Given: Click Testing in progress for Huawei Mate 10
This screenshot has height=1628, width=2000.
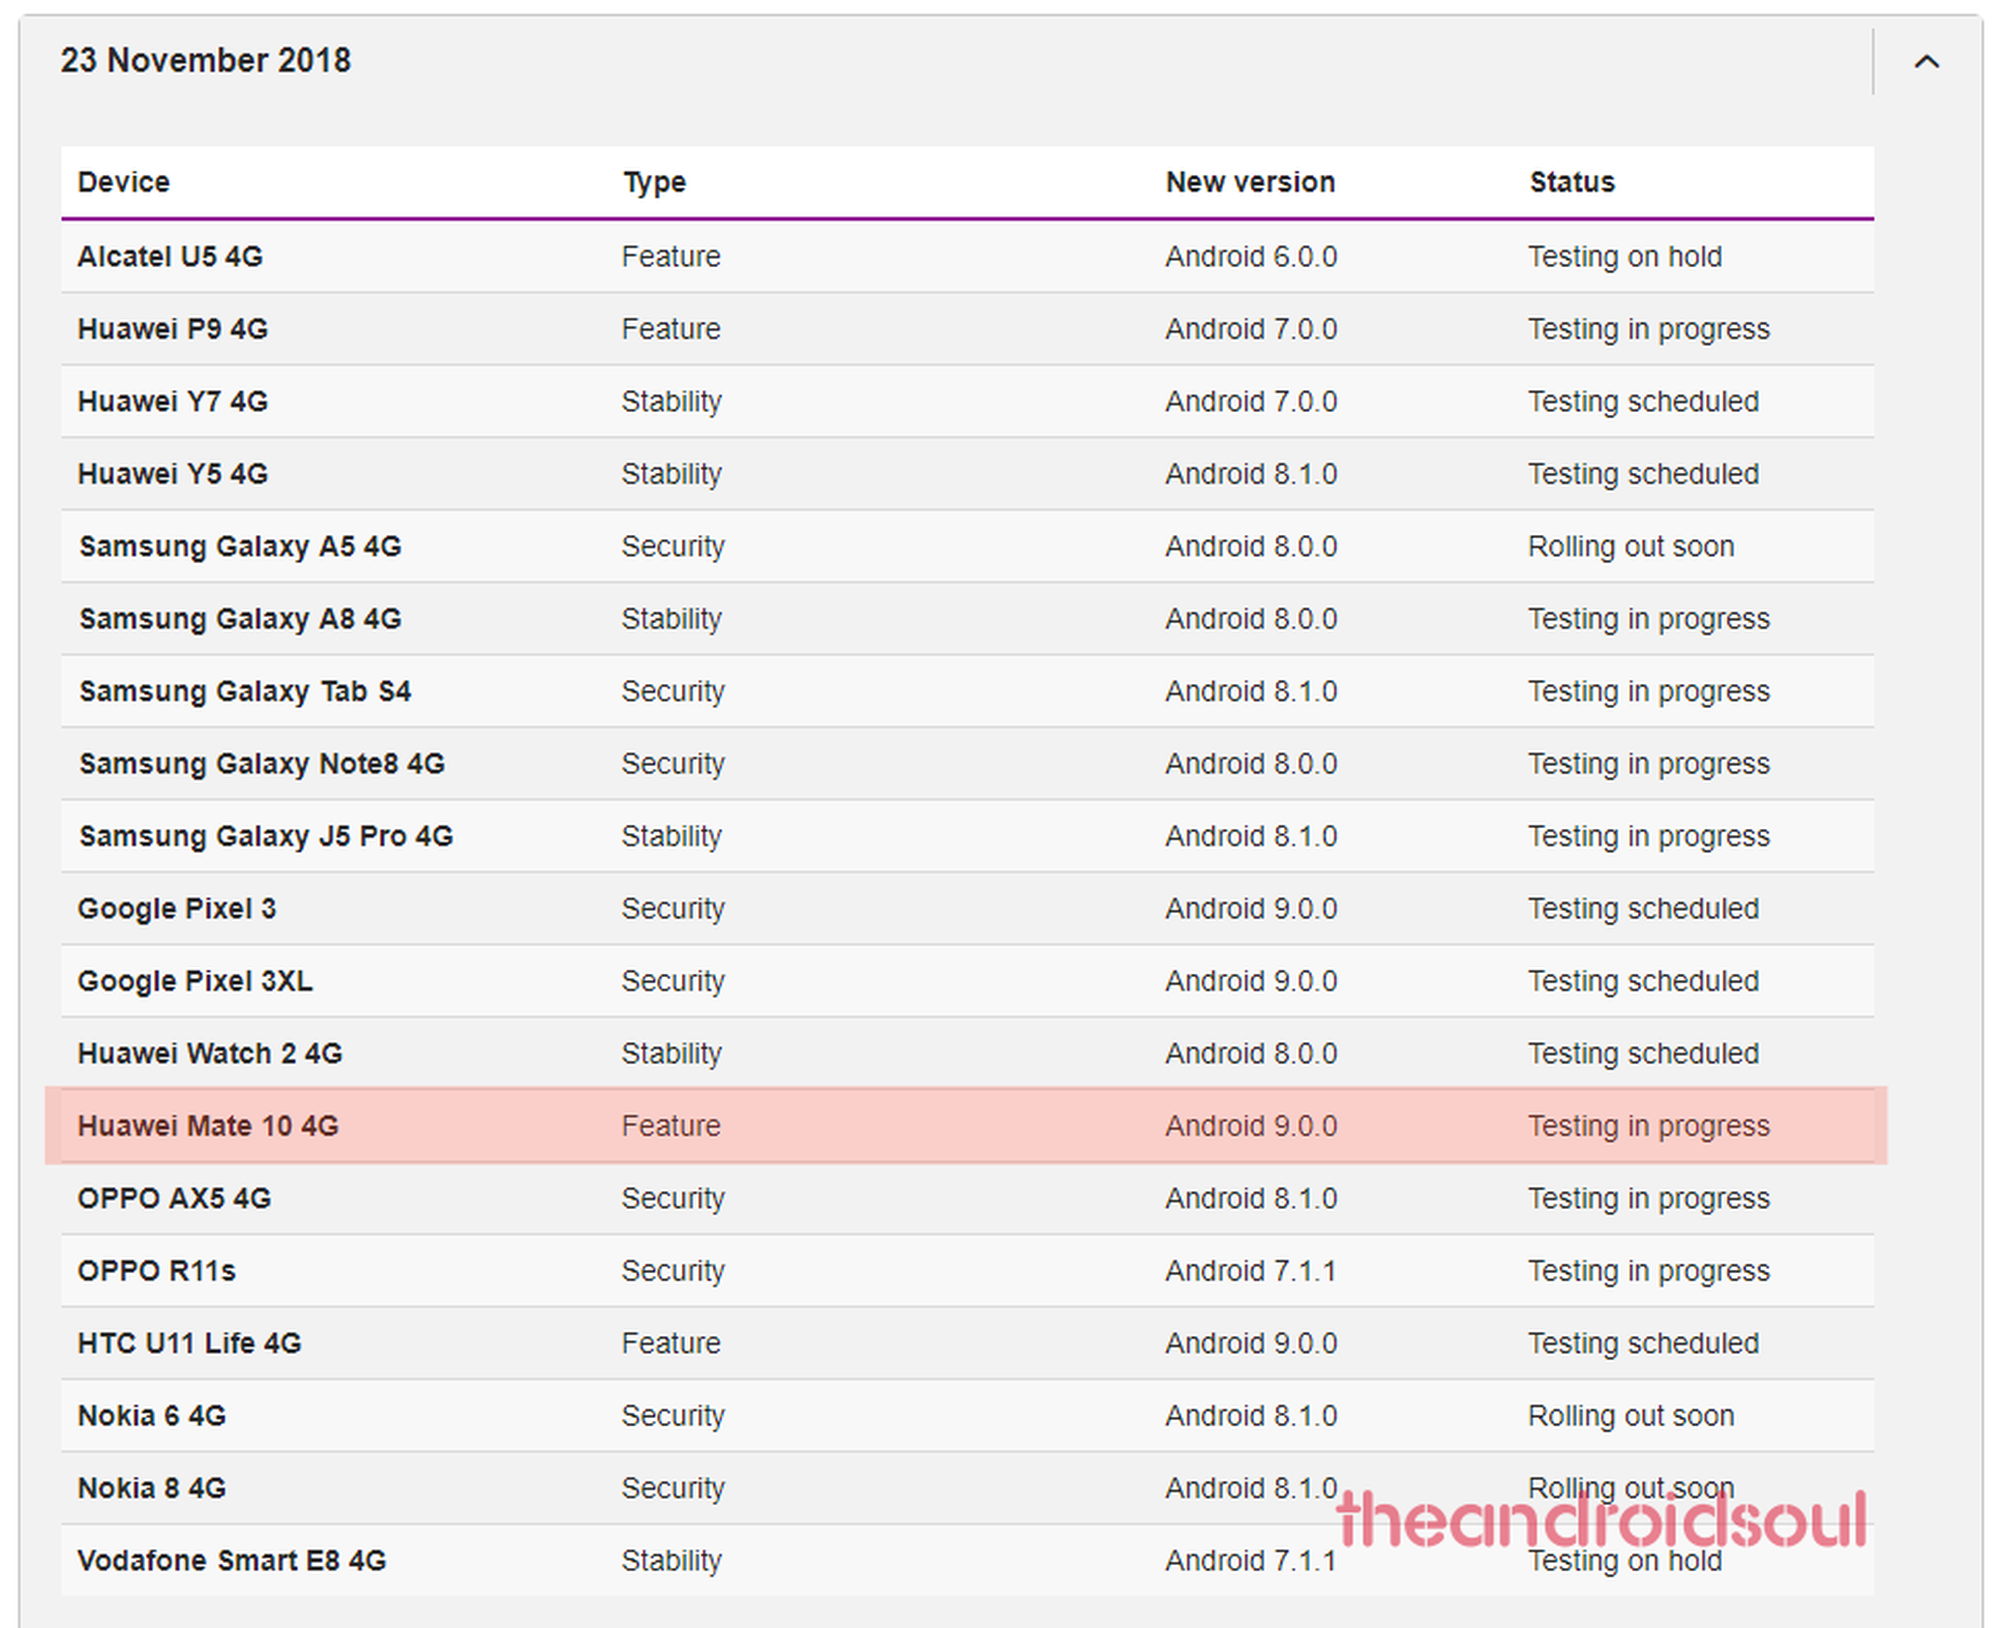Looking at the screenshot, I should coord(1649,1126).
